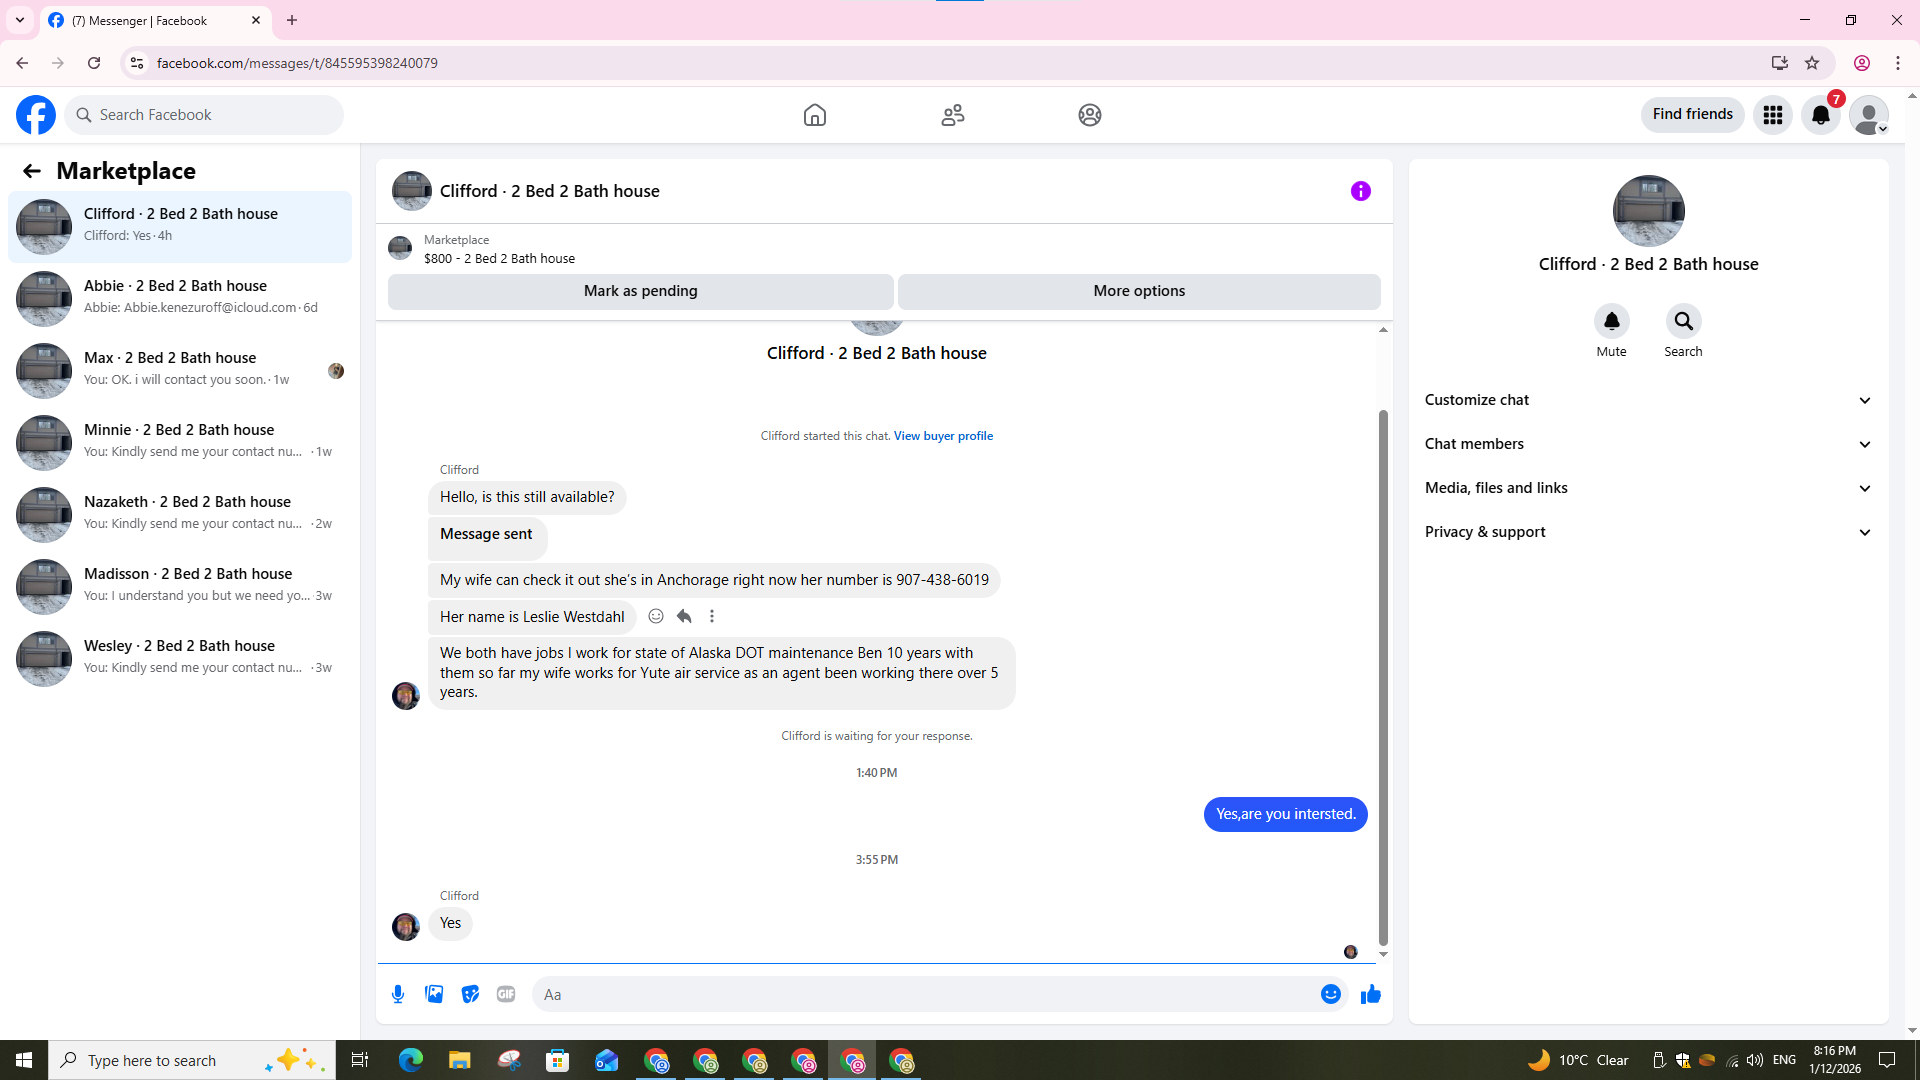
Task: Open the sticker picker icon
Action: coord(470,994)
